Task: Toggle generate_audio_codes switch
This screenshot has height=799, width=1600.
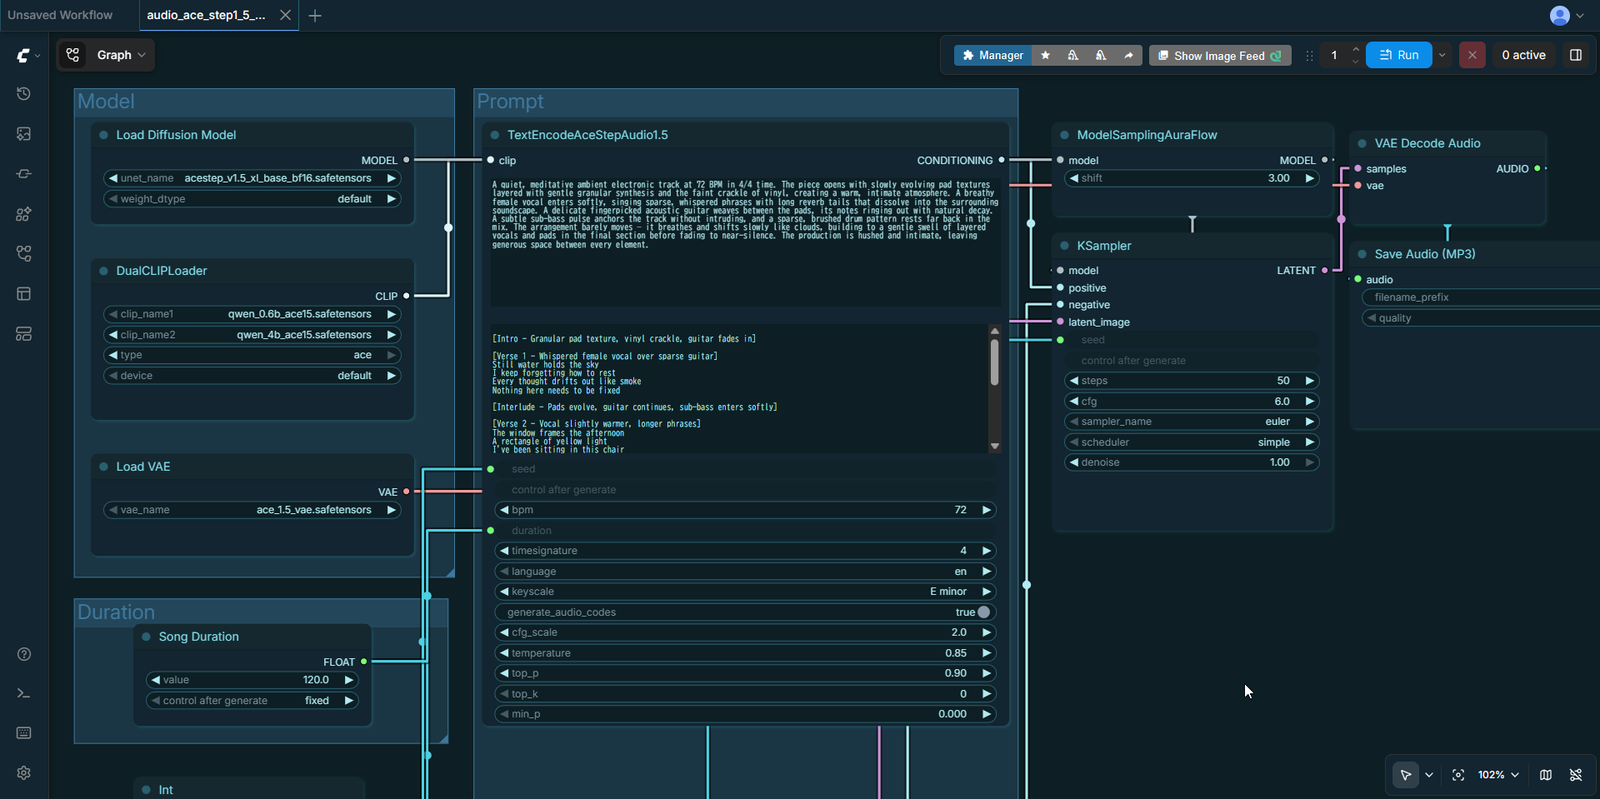Action: (984, 612)
